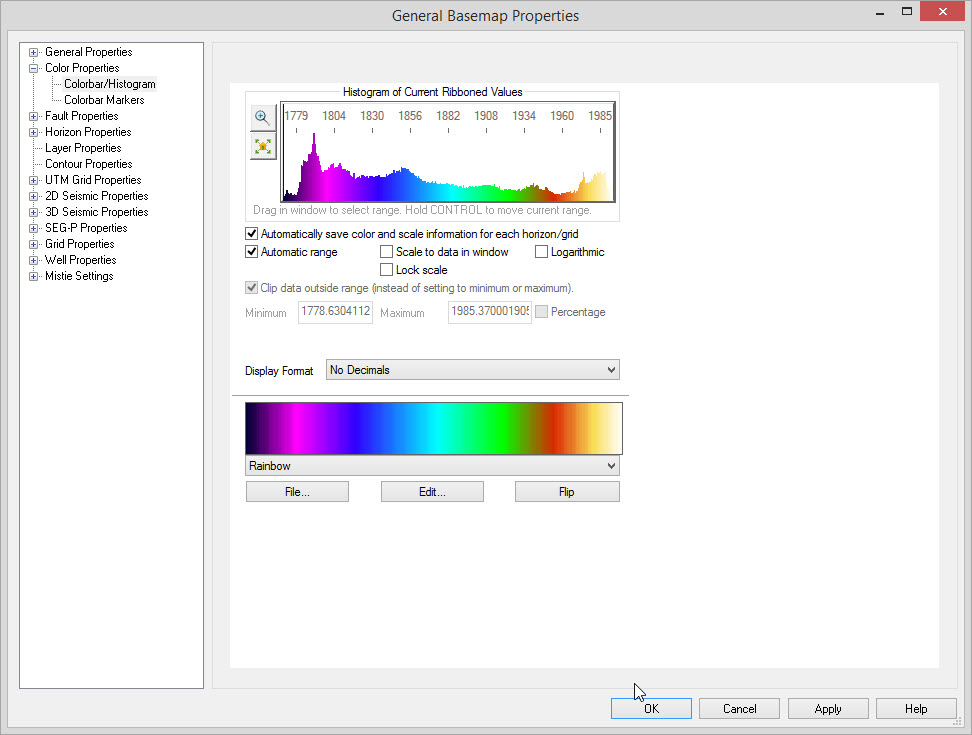Click the Edit... colorbar button
Image resolution: width=972 pixels, height=735 pixels.
tap(432, 492)
